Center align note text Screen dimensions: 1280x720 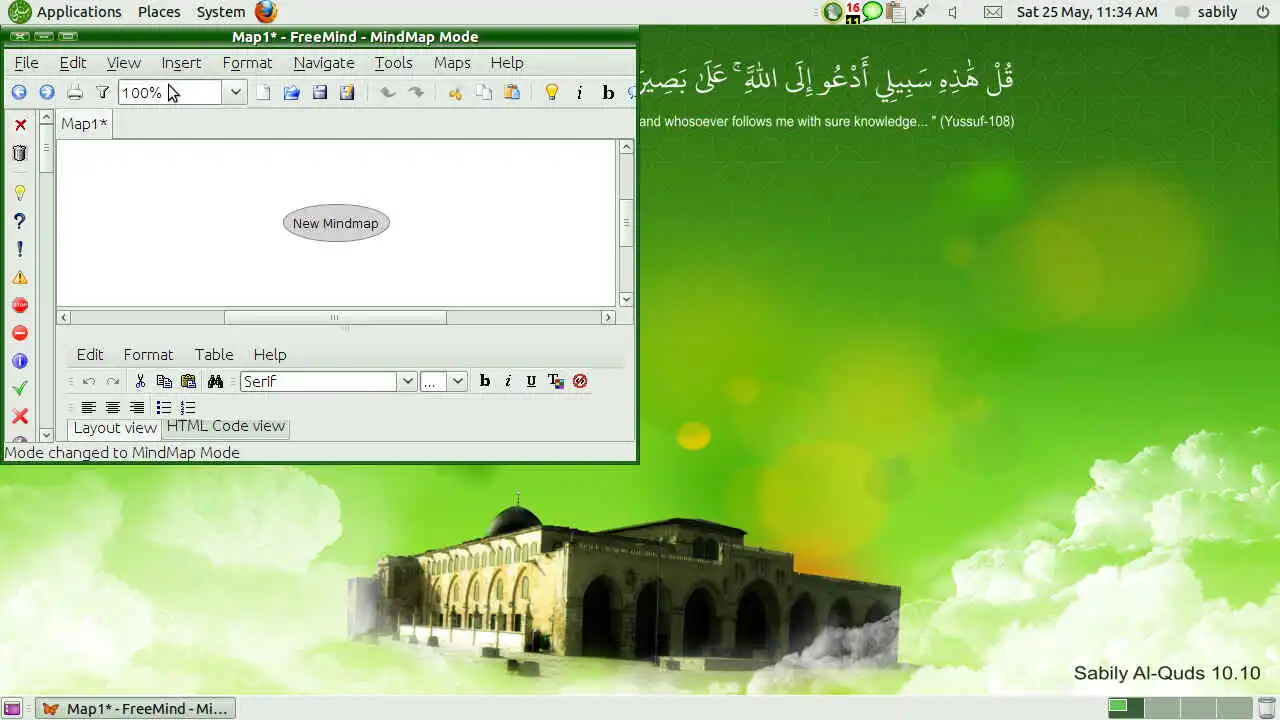pos(113,407)
